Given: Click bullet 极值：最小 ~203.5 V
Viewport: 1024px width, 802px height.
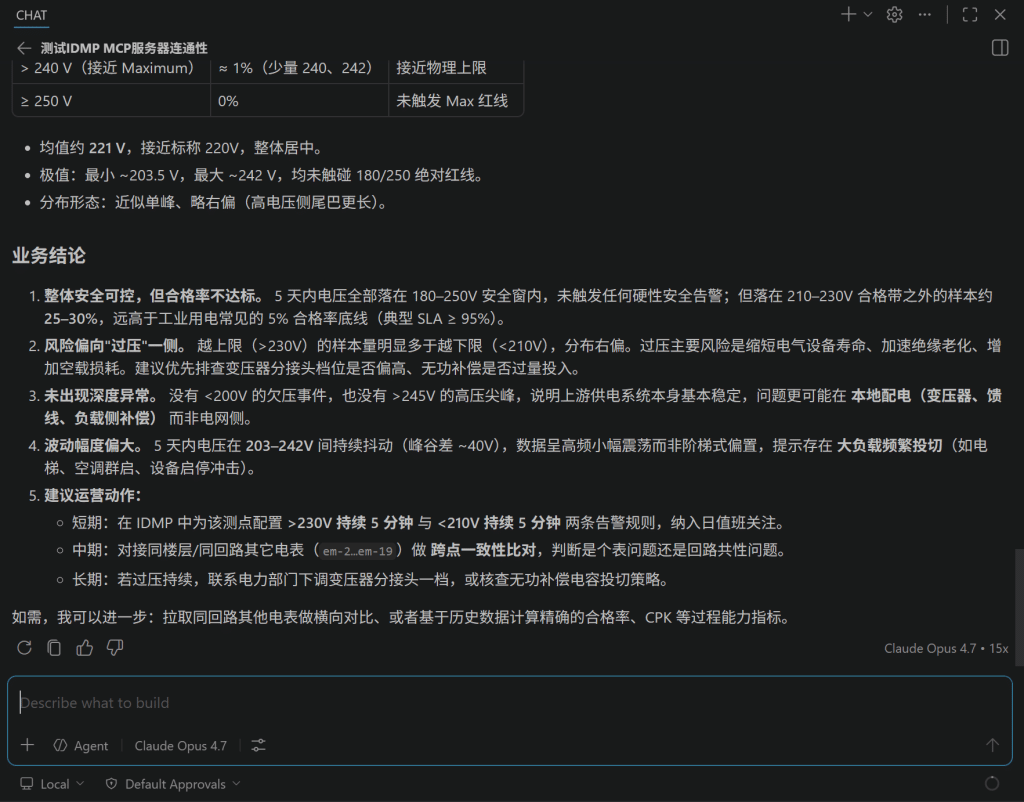Looking at the screenshot, I should click(x=263, y=175).
